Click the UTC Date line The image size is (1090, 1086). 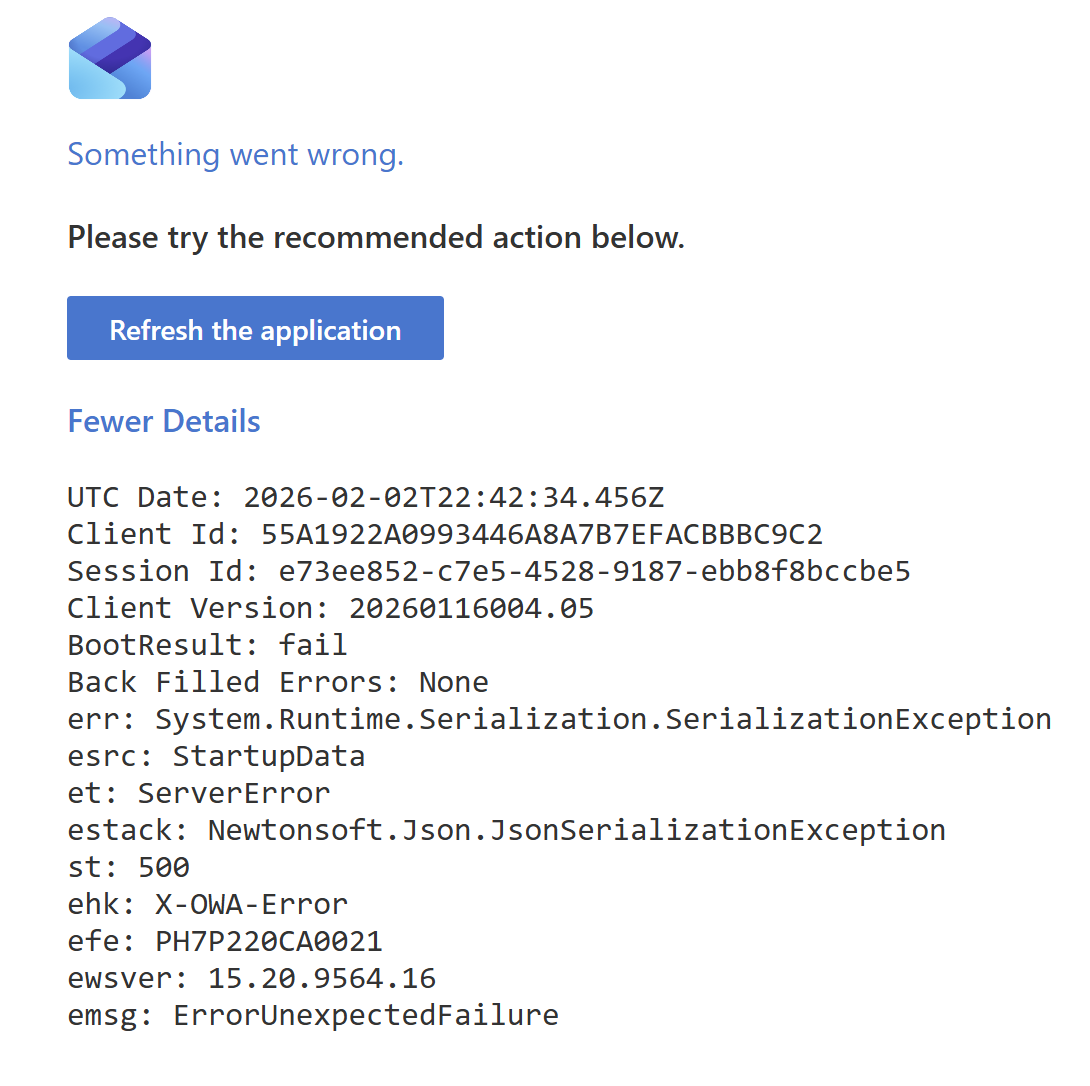point(366,498)
